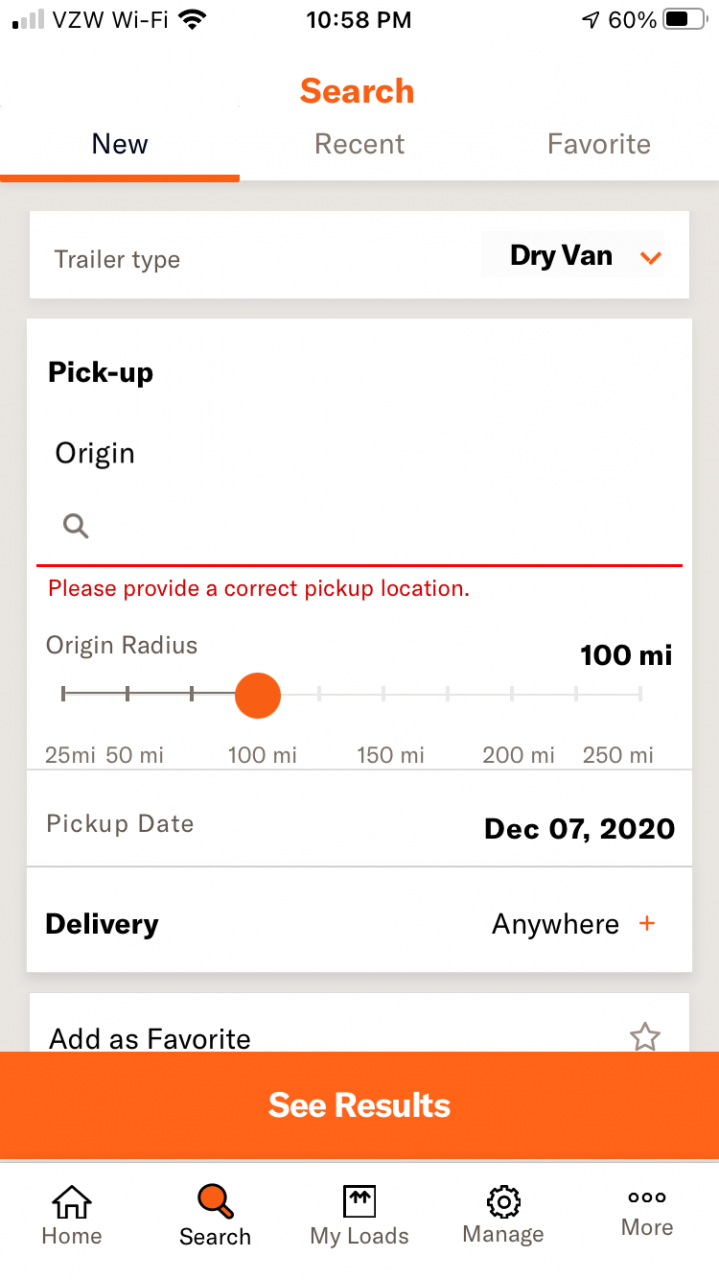
Task: Switch to the Recent tab
Action: [x=359, y=144]
